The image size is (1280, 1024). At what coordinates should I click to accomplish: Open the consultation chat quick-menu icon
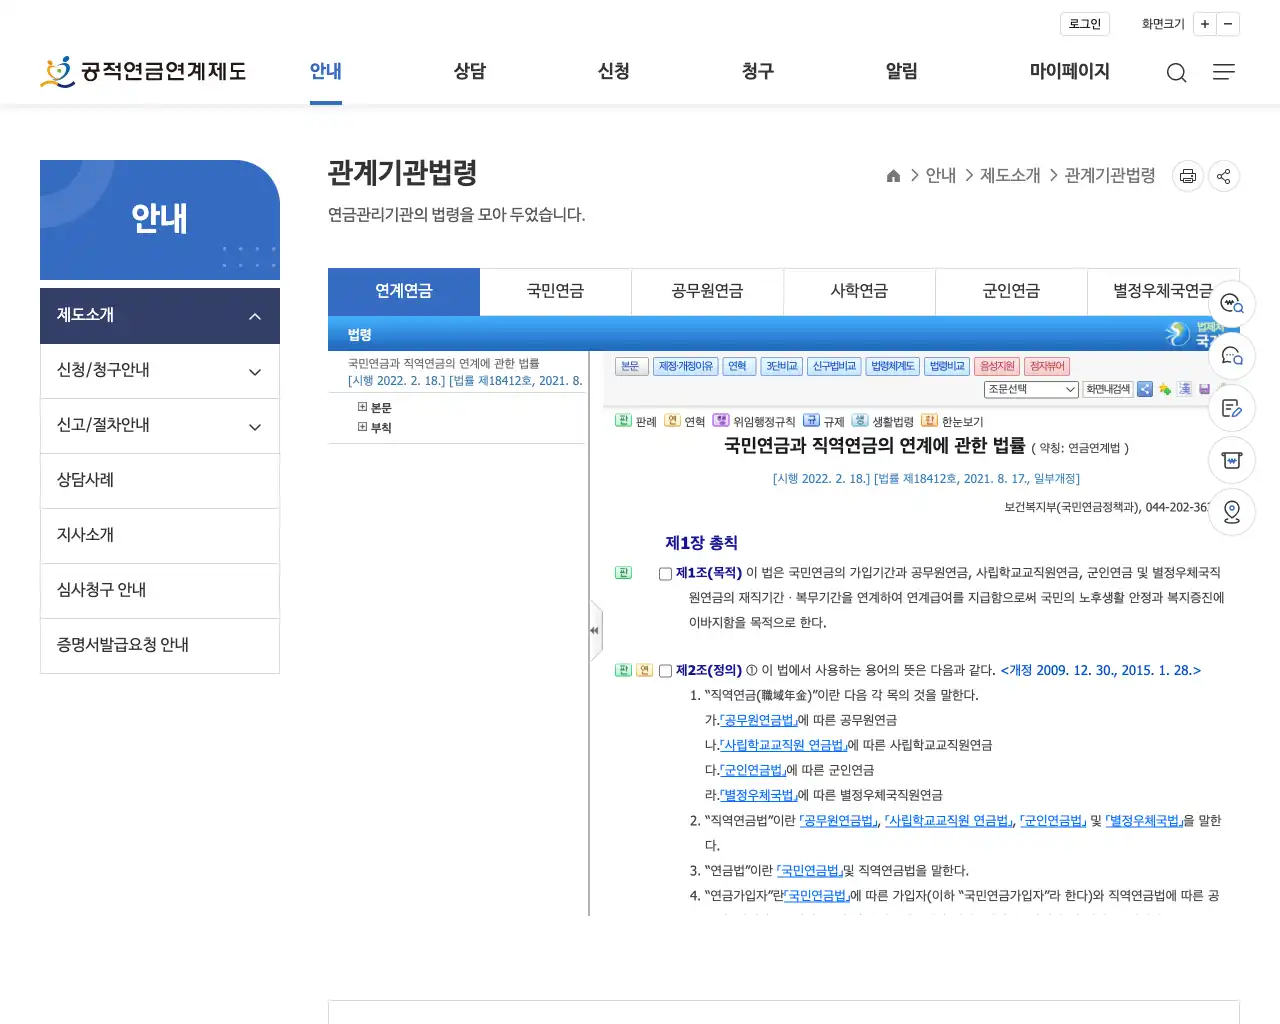click(x=1231, y=356)
